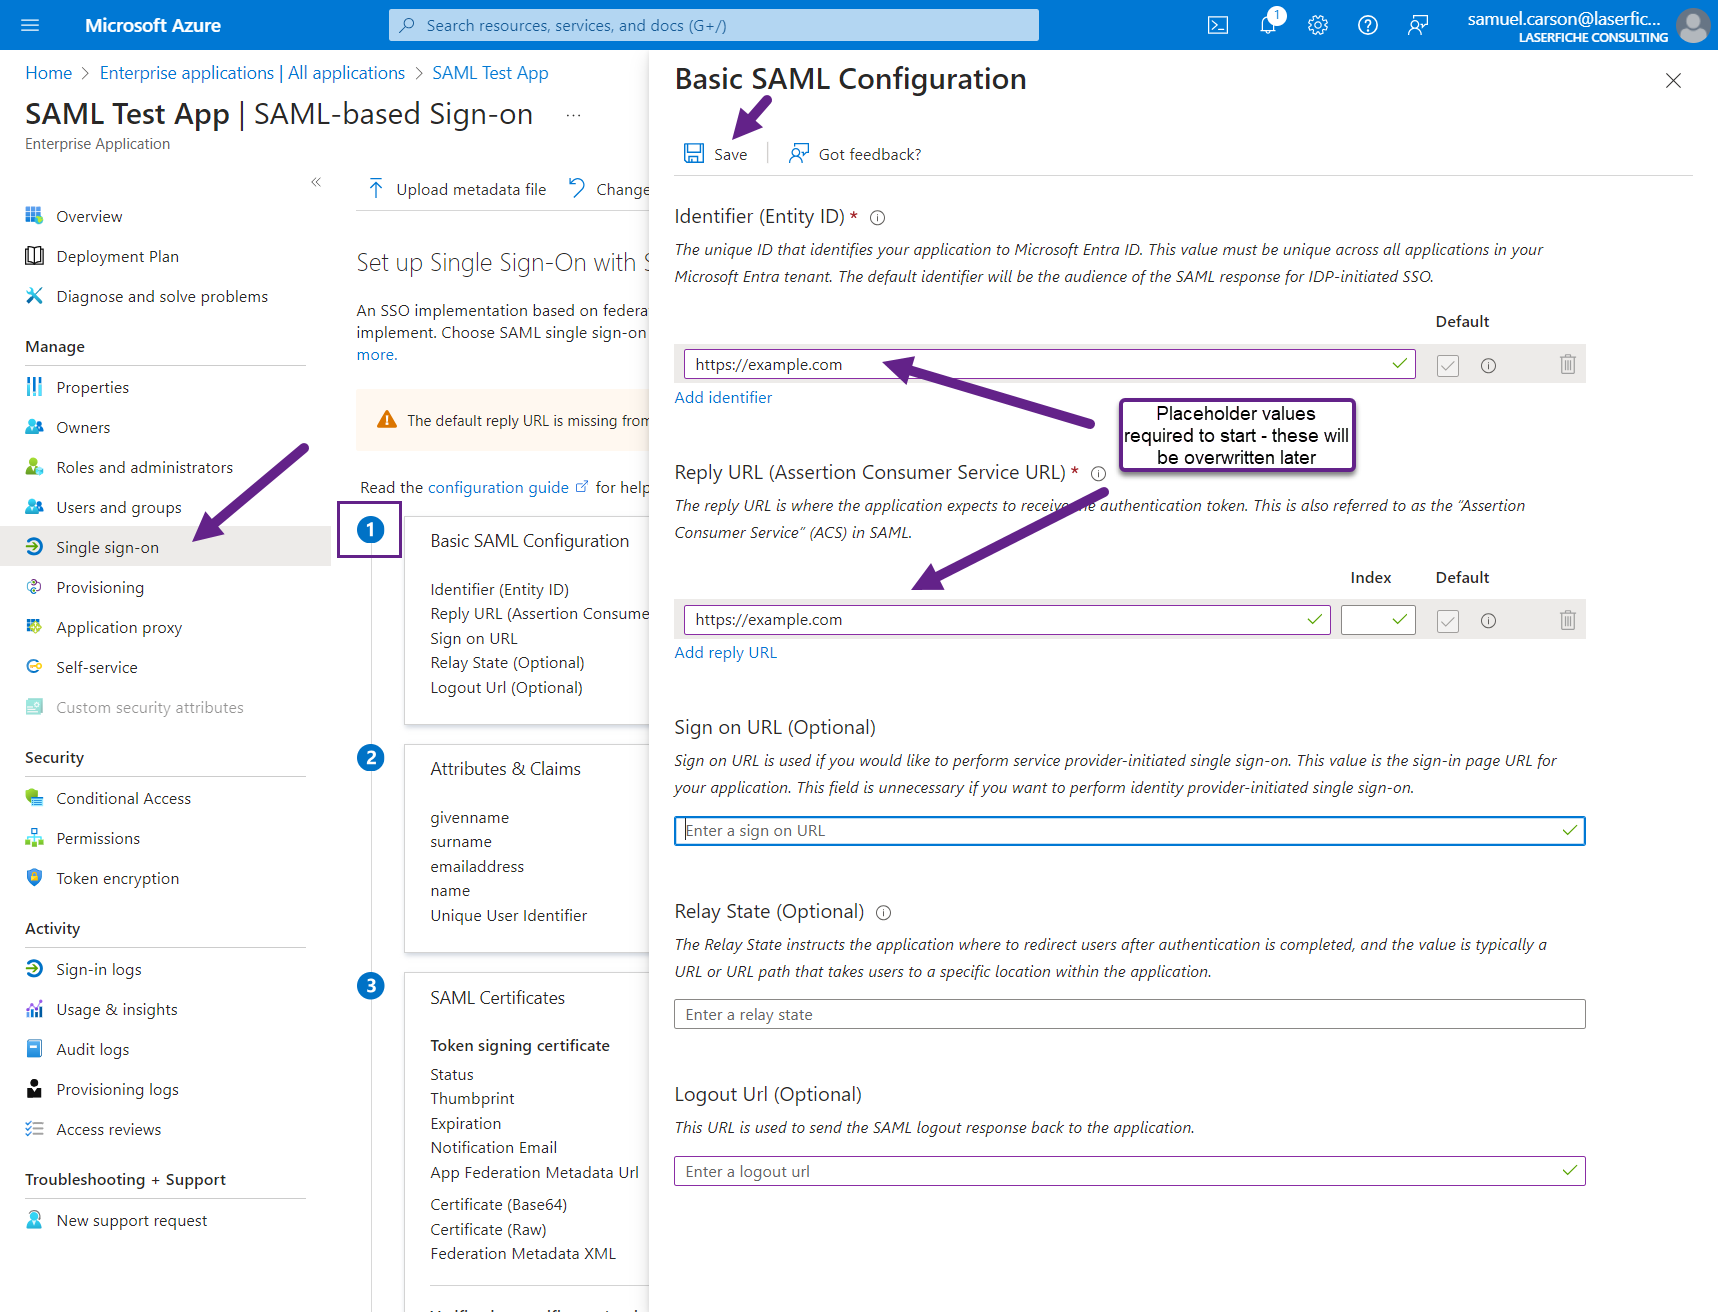Show info tooltip for Reply URL heading

point(1098,473)
